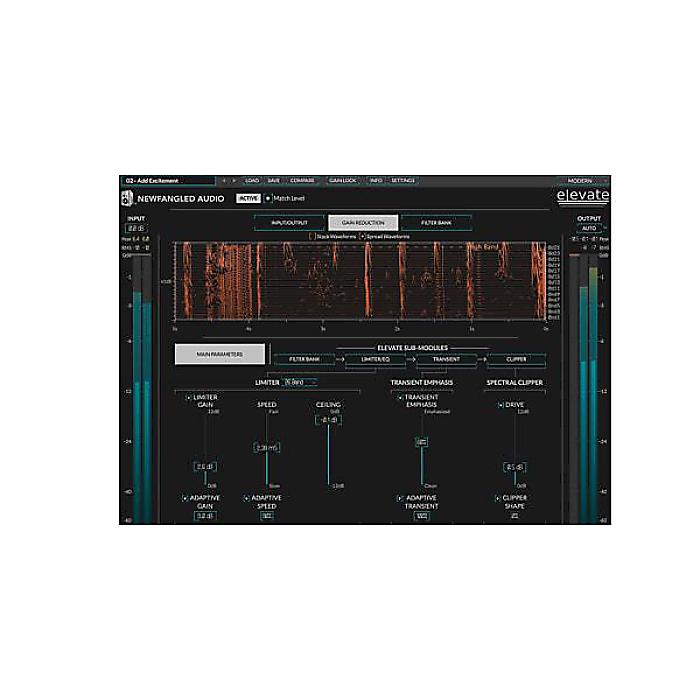Toggle the Drive enable icon
This screenshot has width=700, height=700.
pyautogui.click(x=500, y=405)
